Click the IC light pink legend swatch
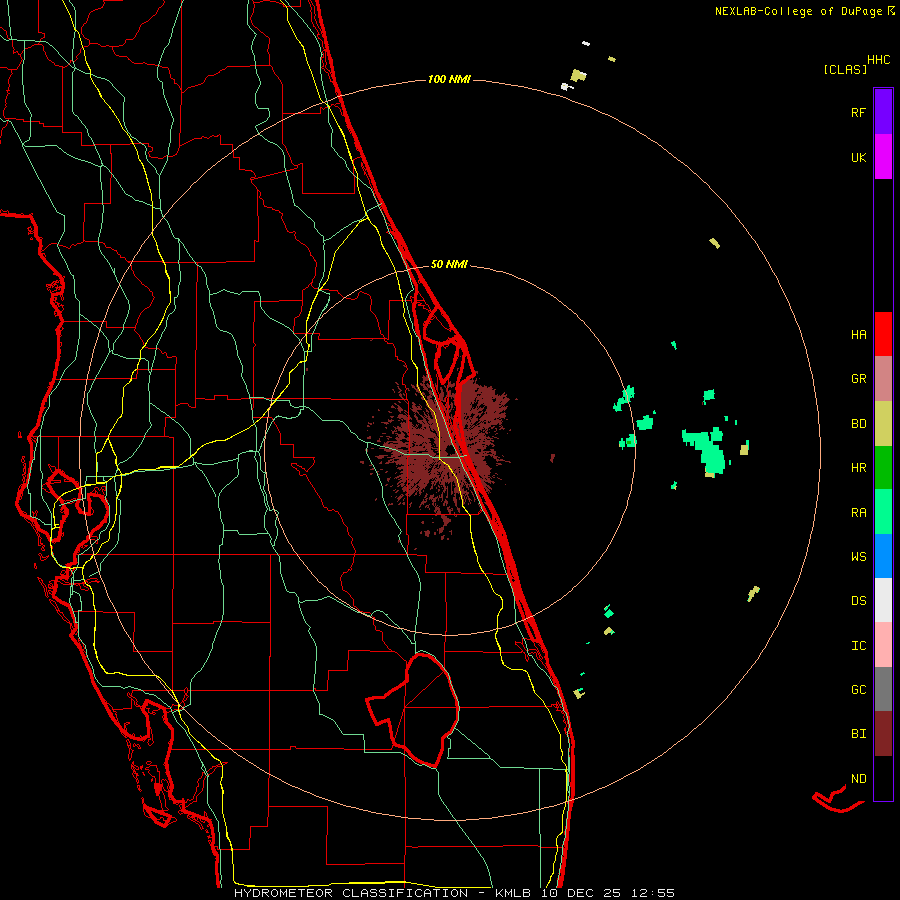Screen dimensions: 900x900 [x=883, y=645]
